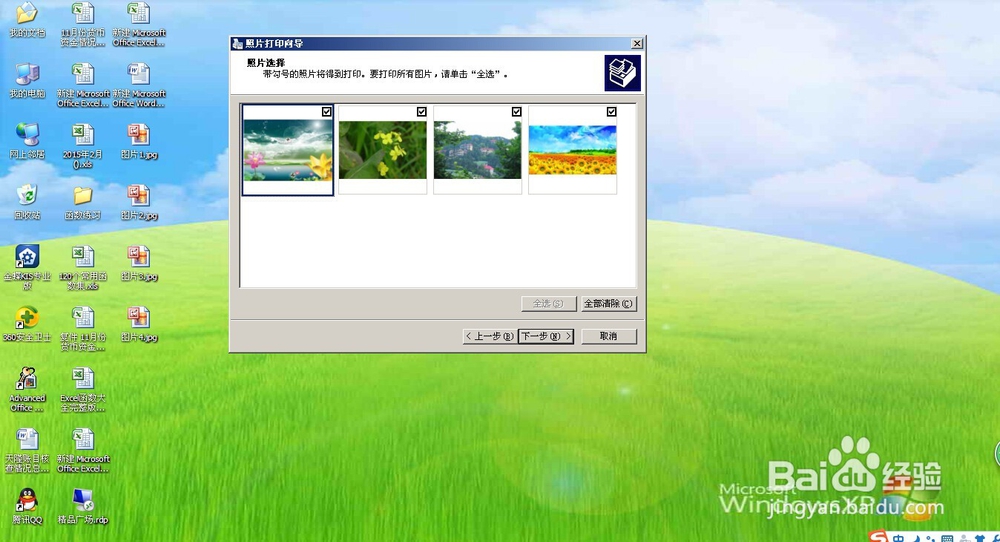
Task: Launch the 金蝶KIS专业版 shortcut
Action: tap(27, 256)
